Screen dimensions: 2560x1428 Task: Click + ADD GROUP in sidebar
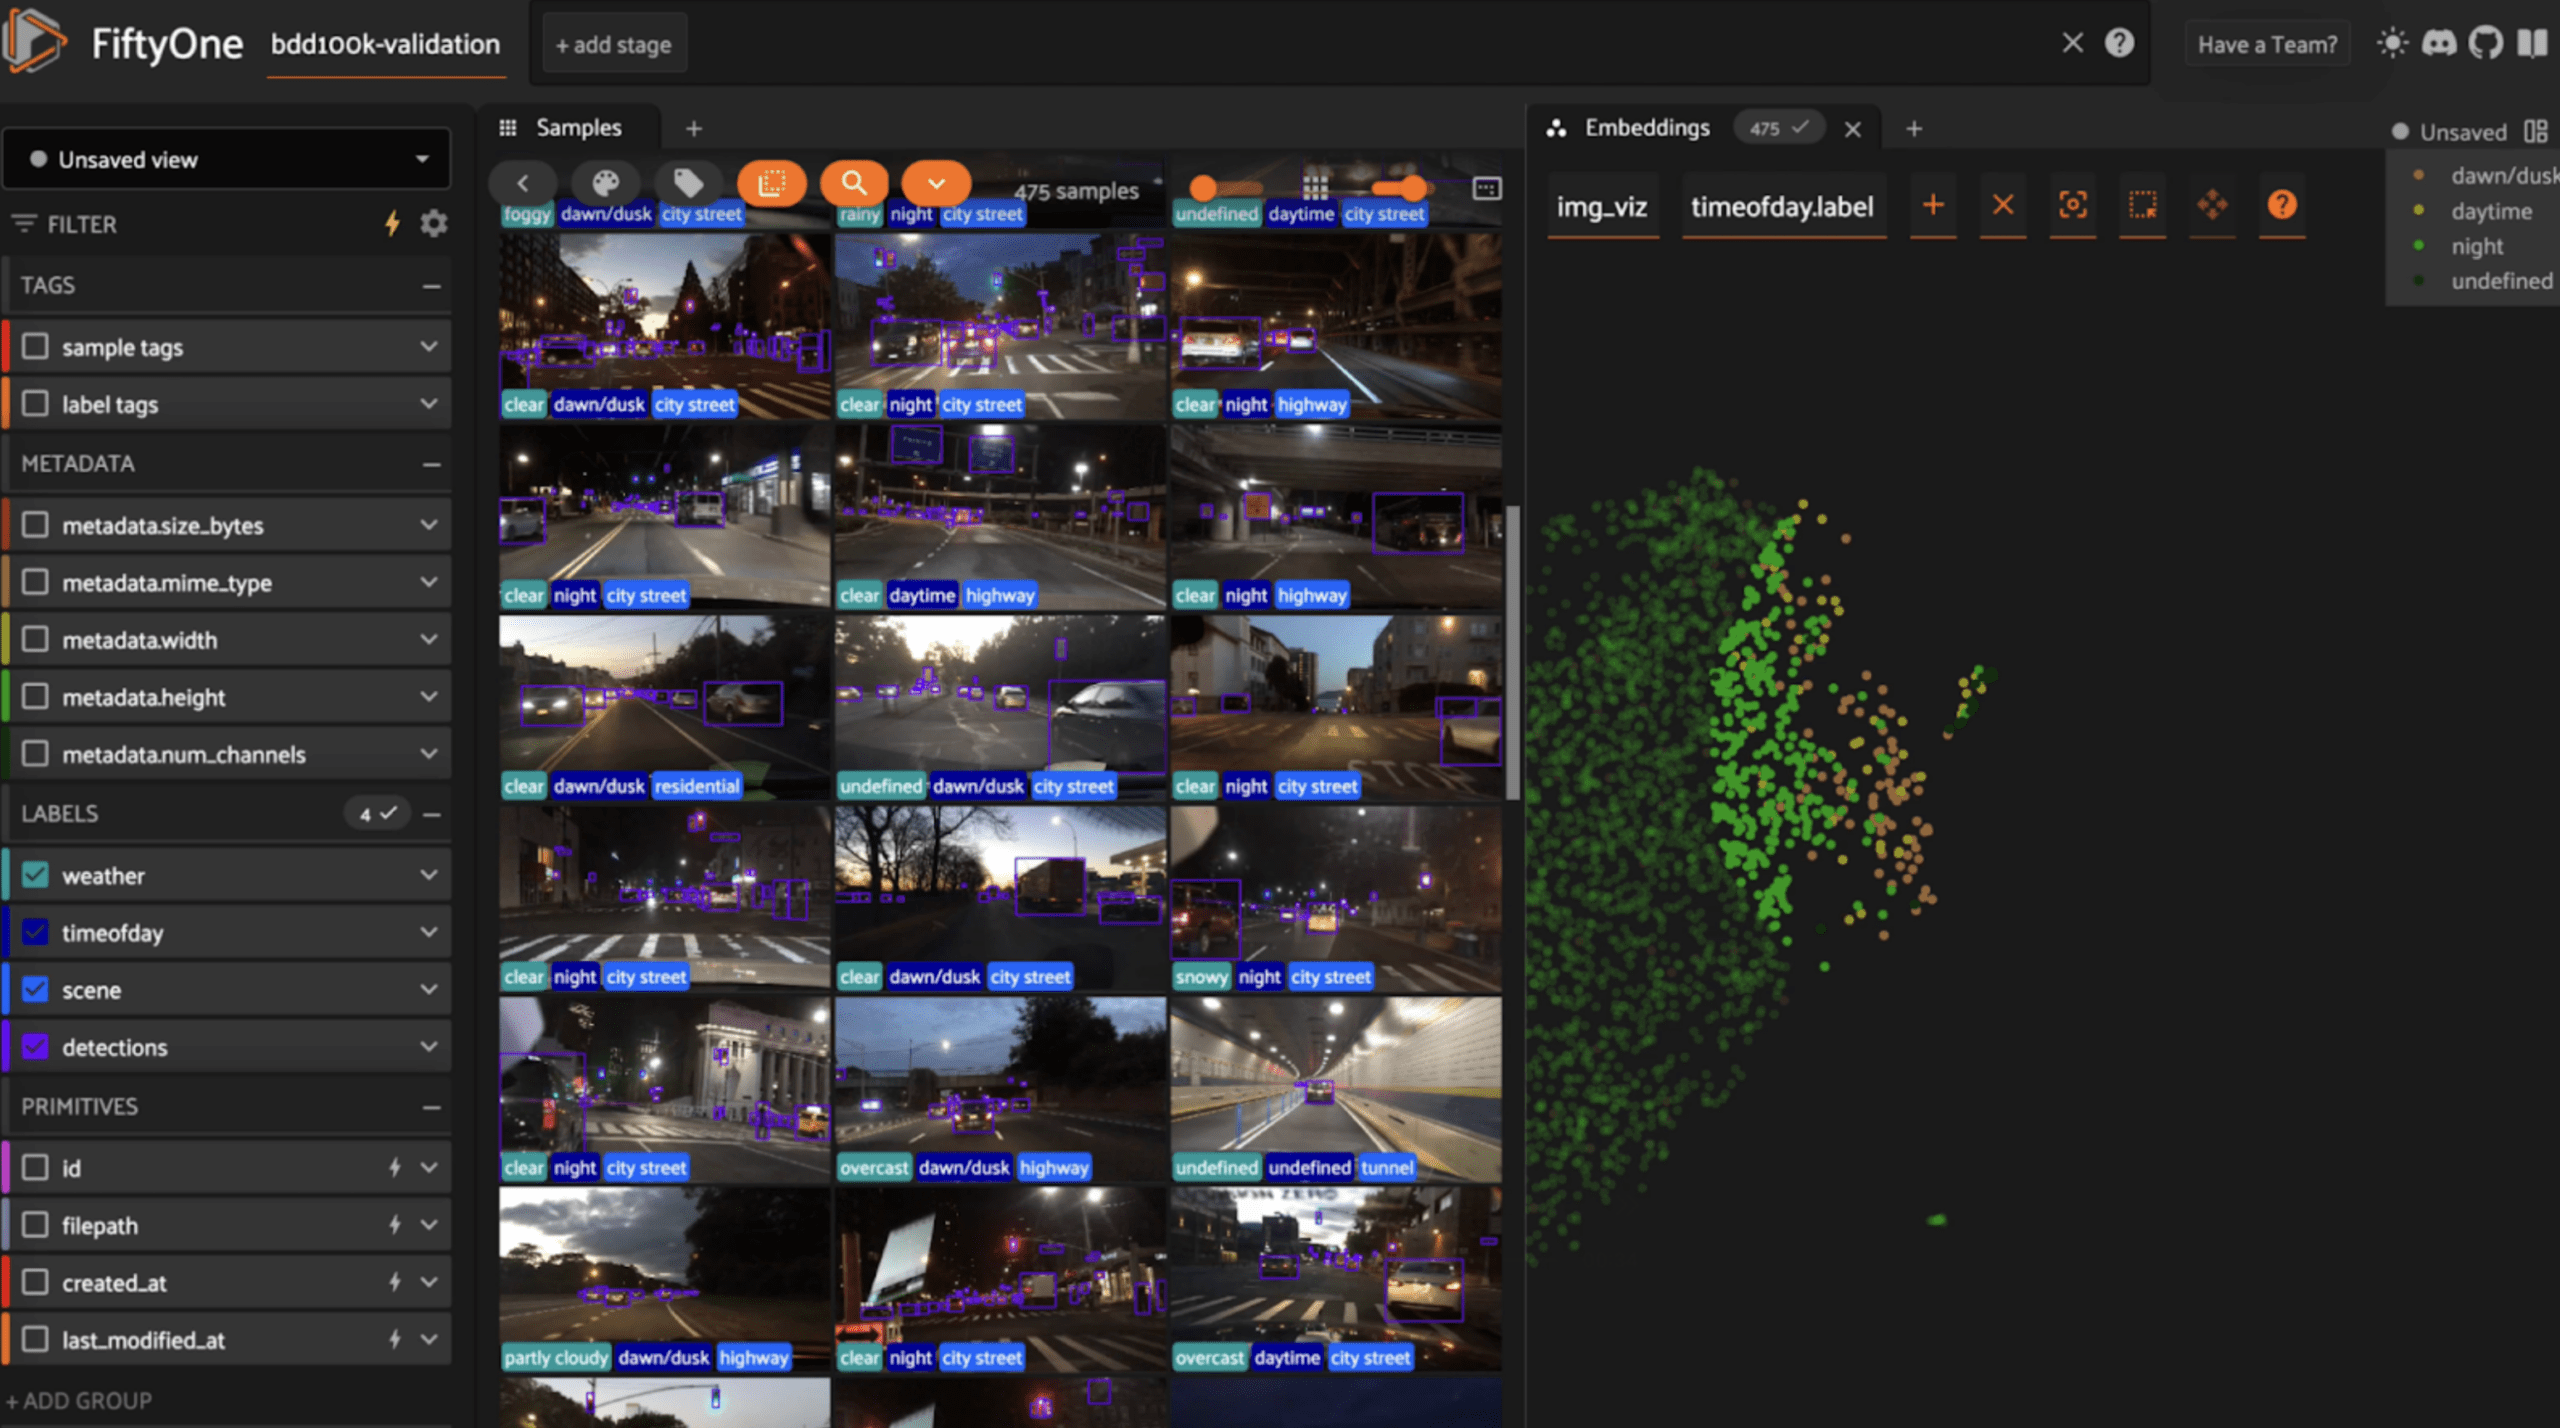click(x=78, y=1400)
